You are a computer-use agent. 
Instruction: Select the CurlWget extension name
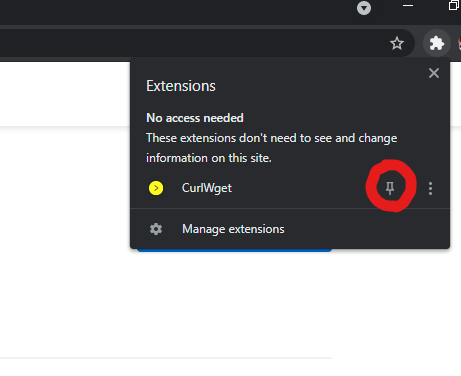click(207, 188)
